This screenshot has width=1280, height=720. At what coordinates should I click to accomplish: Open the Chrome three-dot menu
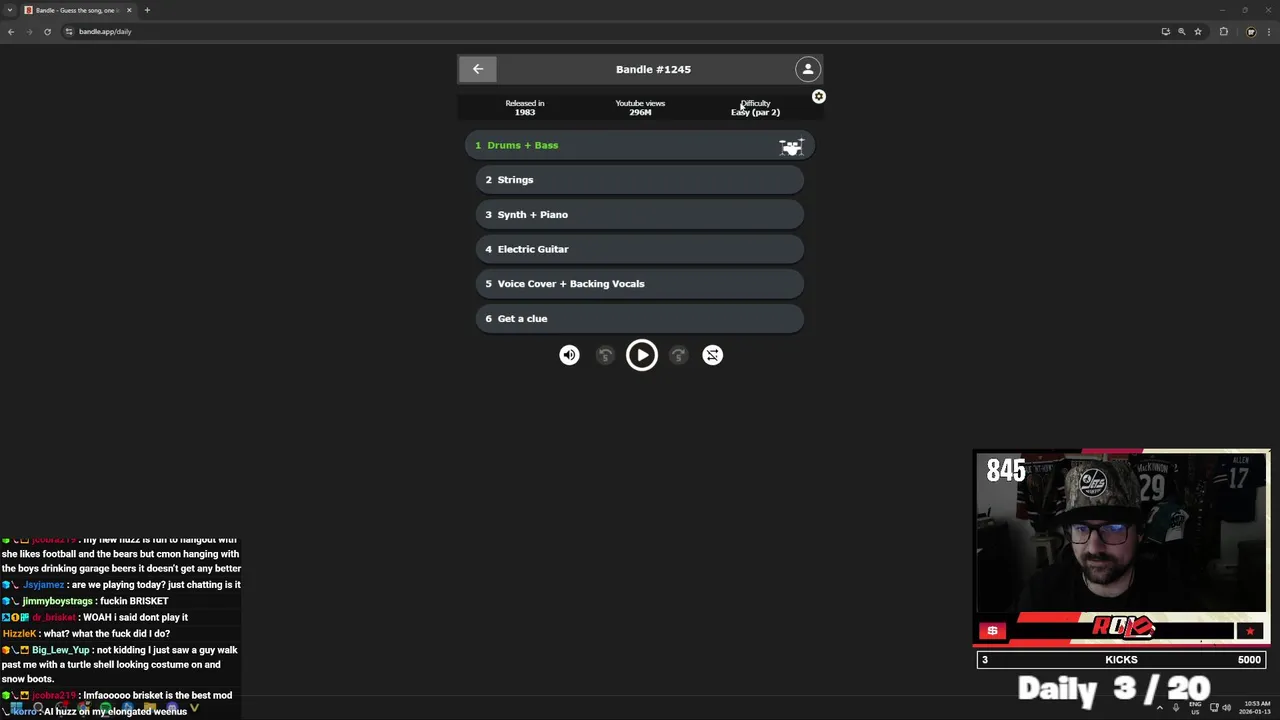click(x=1268, y=32)
